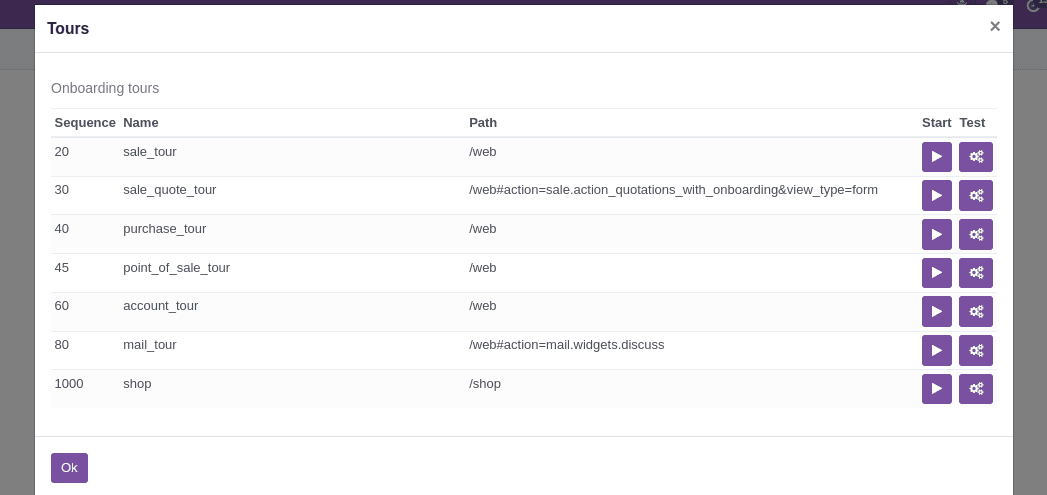Start the mail_tour play button
The image size is (1047, 495).
tap(937, 350)
